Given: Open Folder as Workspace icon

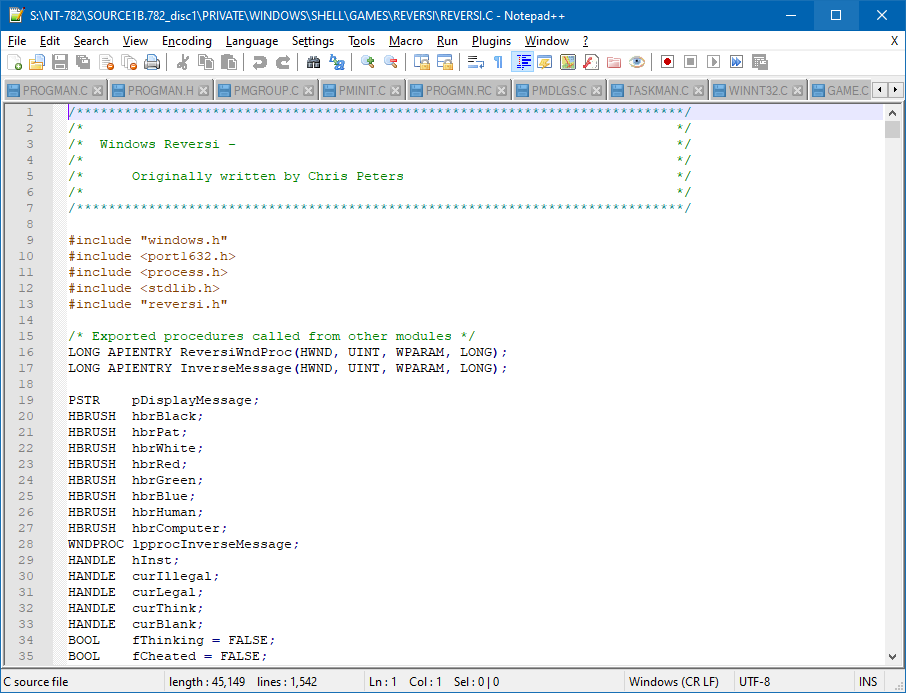Looking at the screenshot, I should (x=614, y=62).
